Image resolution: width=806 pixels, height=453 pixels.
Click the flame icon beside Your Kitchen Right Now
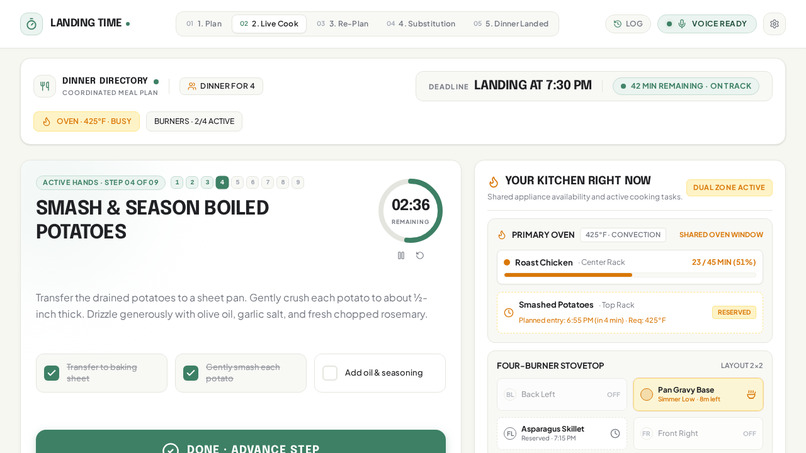click(x=493, y=182)
